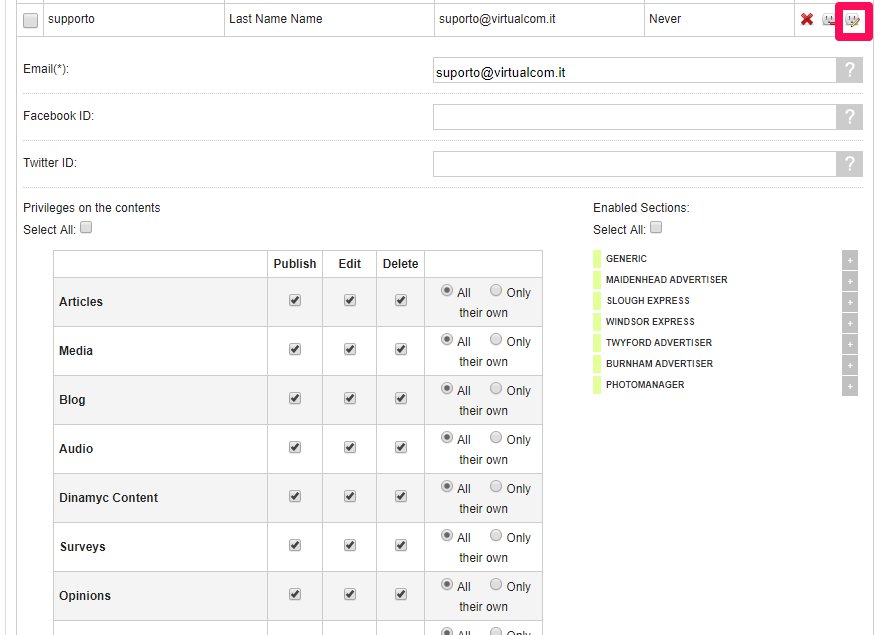Viewport: 882px width, 635px height.
Task: Uncheck the Publish checkbox for Articles
Action: tap(295, 300)
